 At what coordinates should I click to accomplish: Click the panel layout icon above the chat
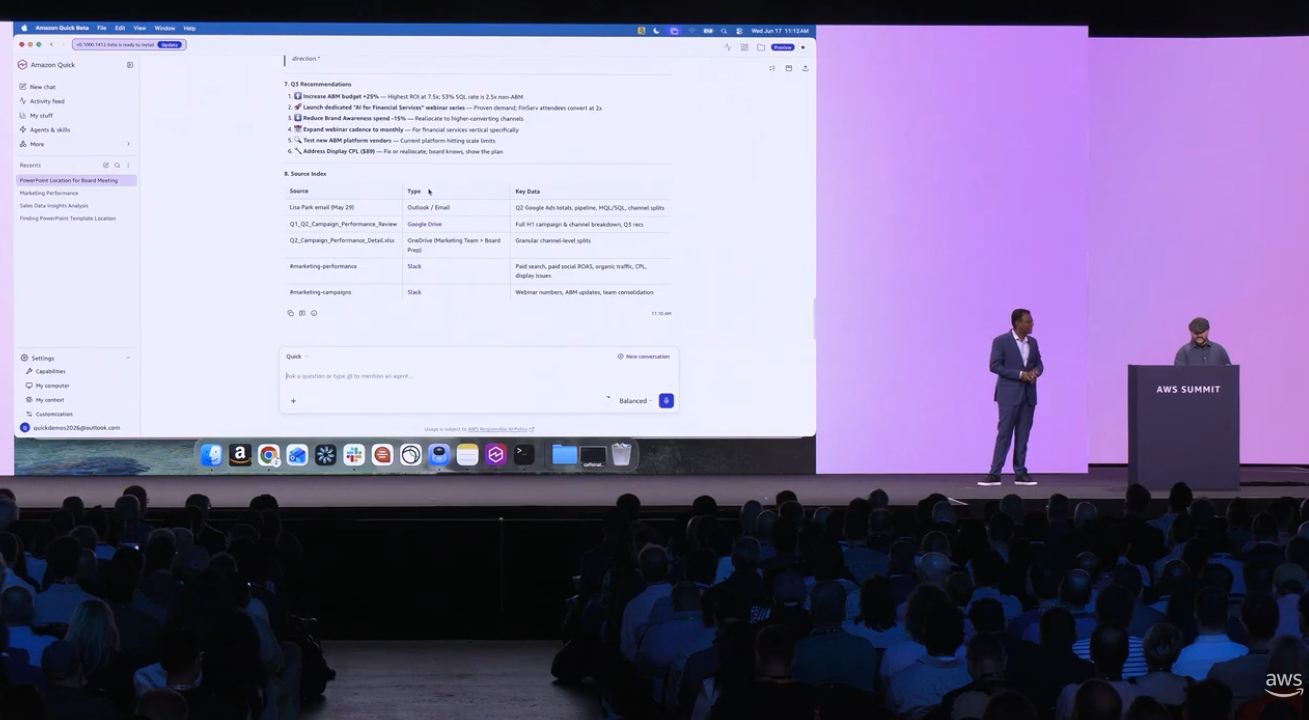pyautogui.click(x=789, y=68)
